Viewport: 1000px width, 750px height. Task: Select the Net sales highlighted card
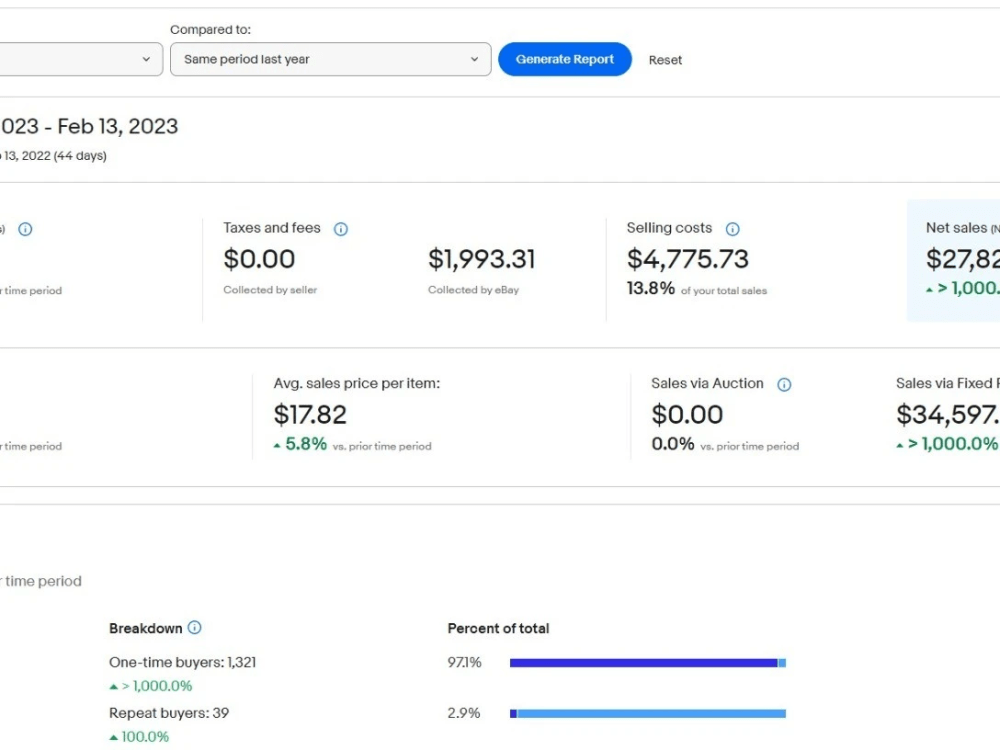[x=953, y=260]
